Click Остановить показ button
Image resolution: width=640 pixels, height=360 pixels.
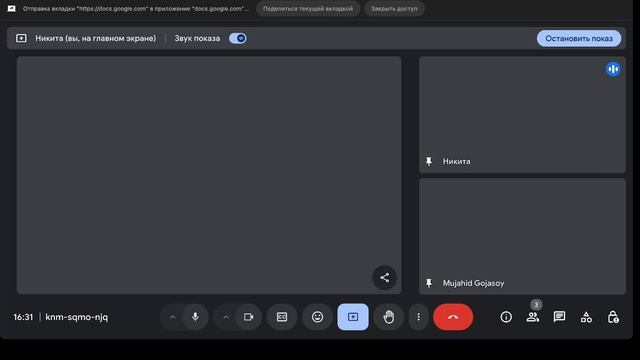point(579,38)
